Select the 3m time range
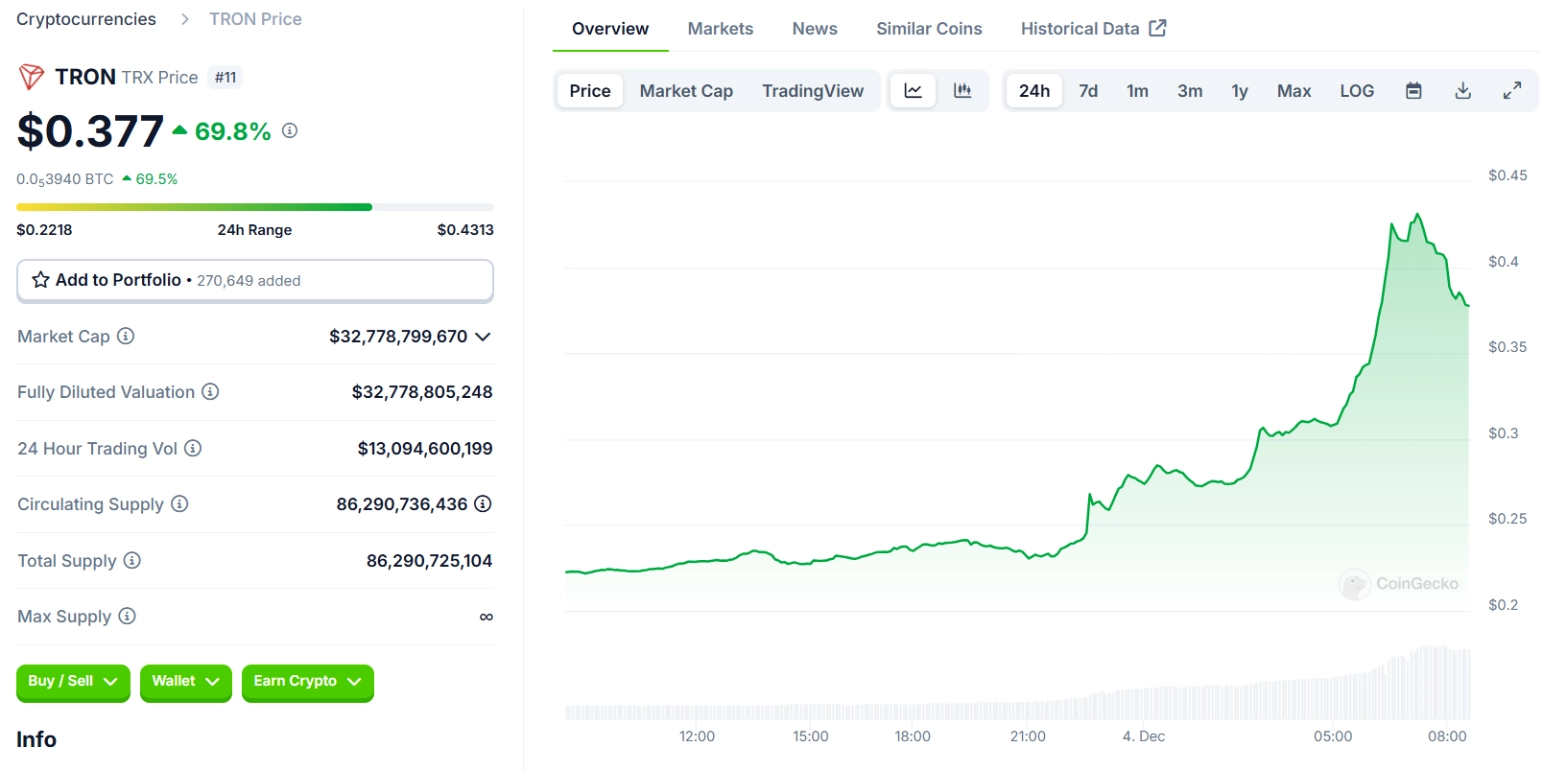This screenshot has width=1567, height=770. 1190,91
